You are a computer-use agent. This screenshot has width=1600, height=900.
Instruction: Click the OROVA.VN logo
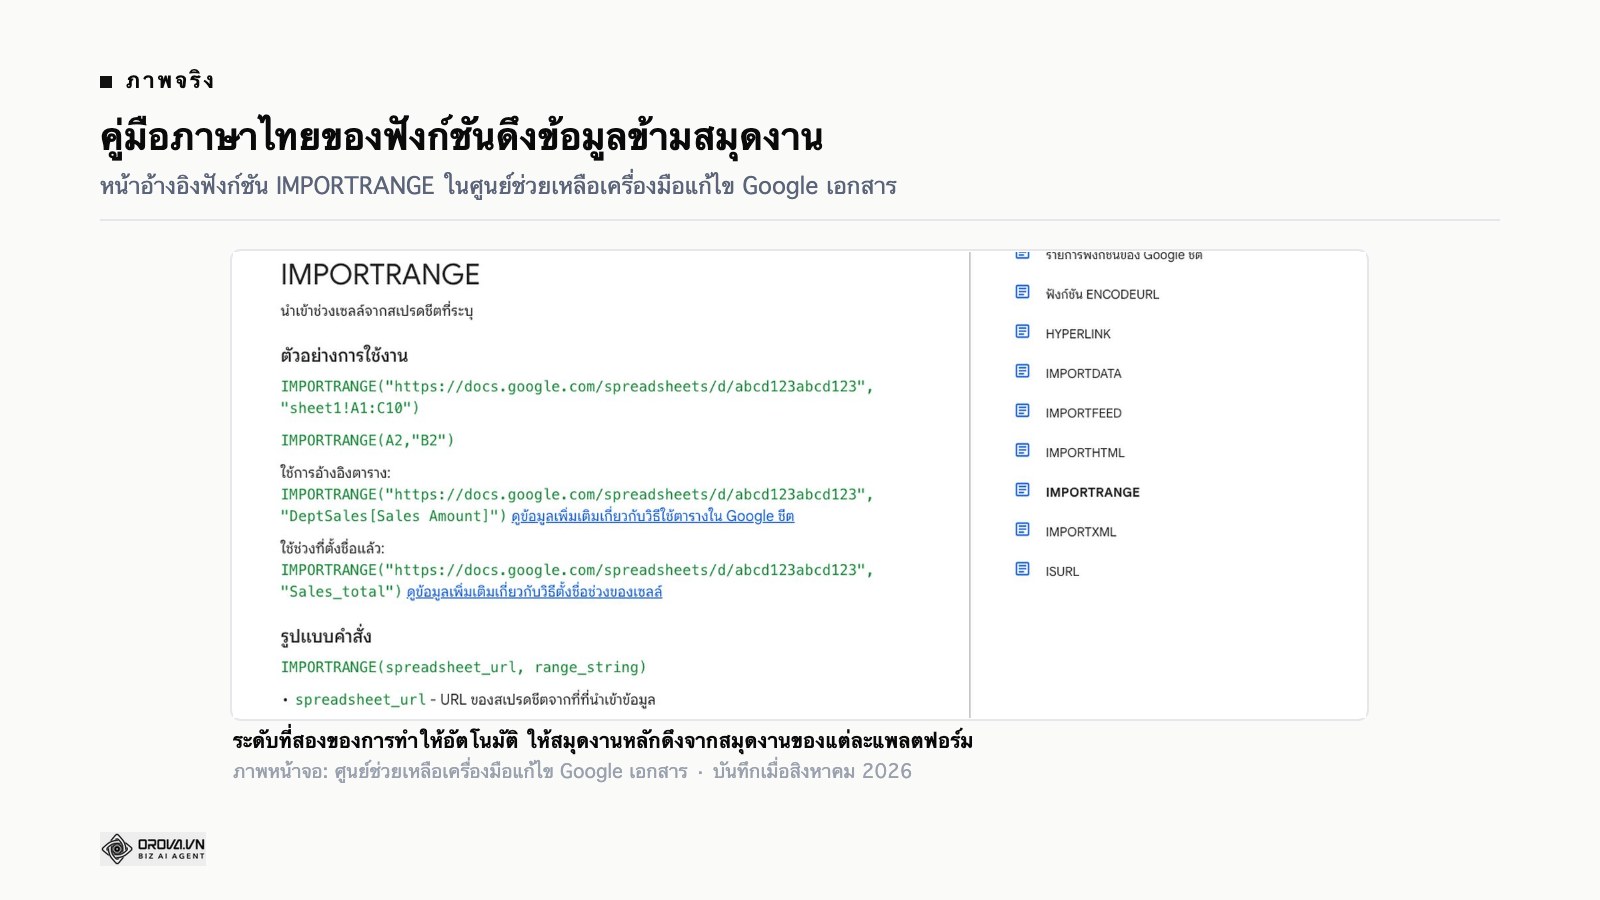tap(153, 849)
